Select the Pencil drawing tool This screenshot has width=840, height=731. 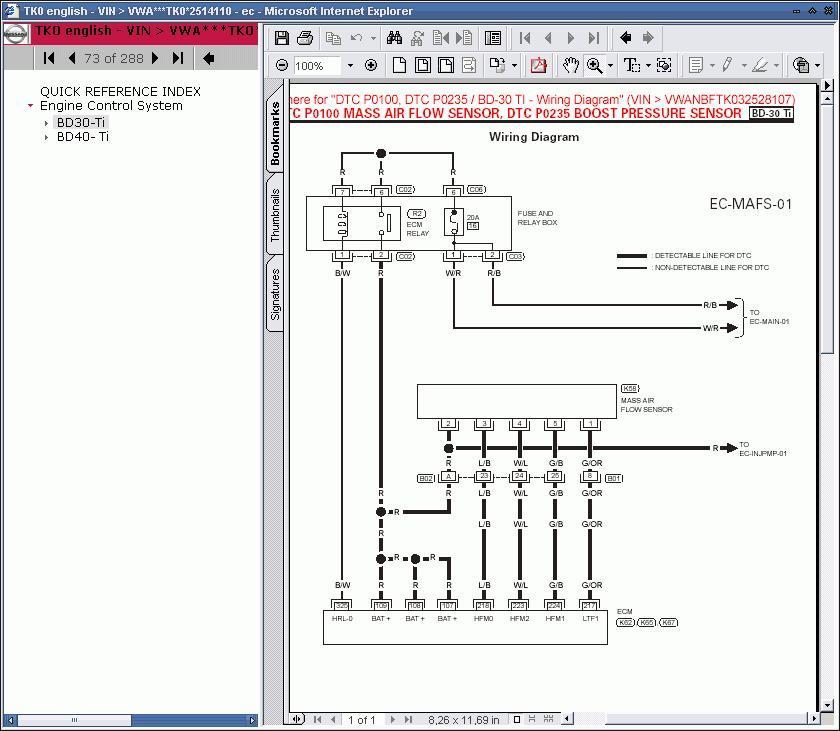tap(727, 65)
